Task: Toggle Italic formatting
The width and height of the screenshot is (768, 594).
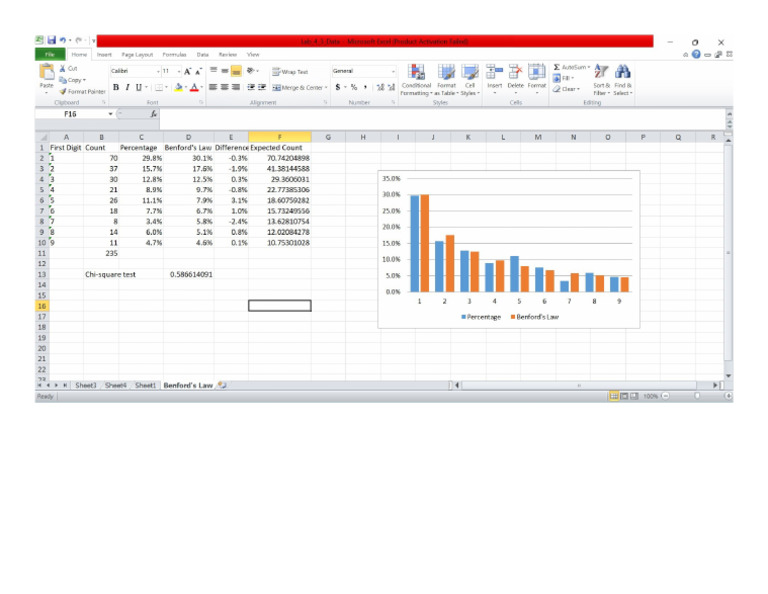Action: tap(127, 87)
